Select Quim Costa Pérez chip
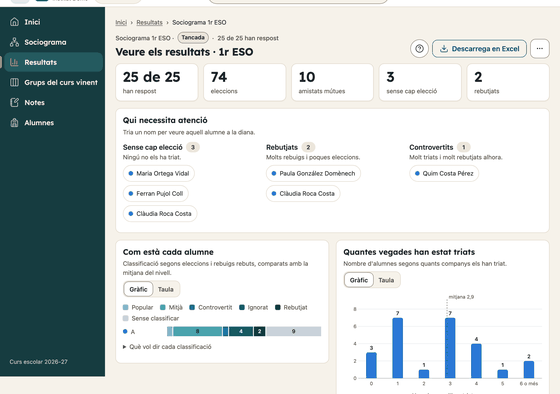The image size is (560, 394). (x=444, y=173)
